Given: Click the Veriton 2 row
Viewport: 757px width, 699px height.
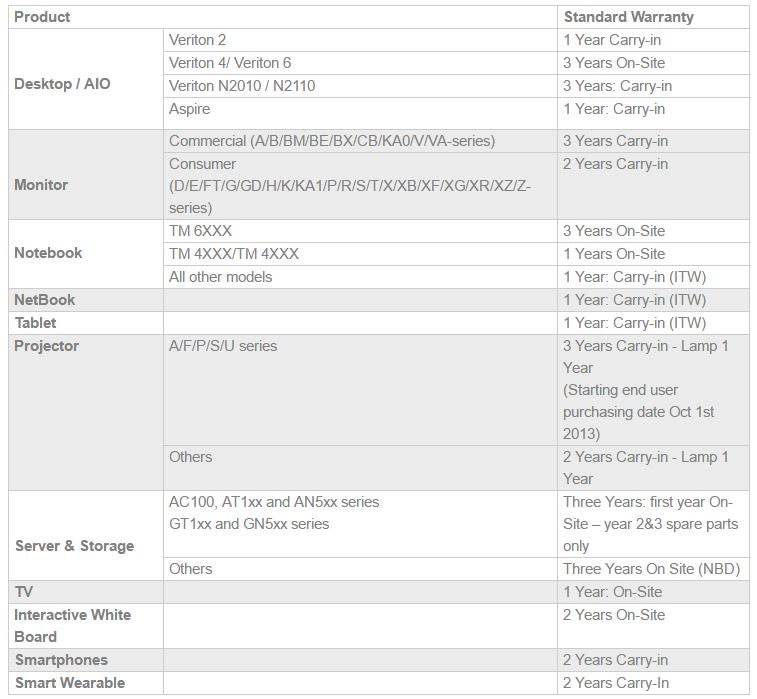Looking at the screenshot, I should 198,40.
